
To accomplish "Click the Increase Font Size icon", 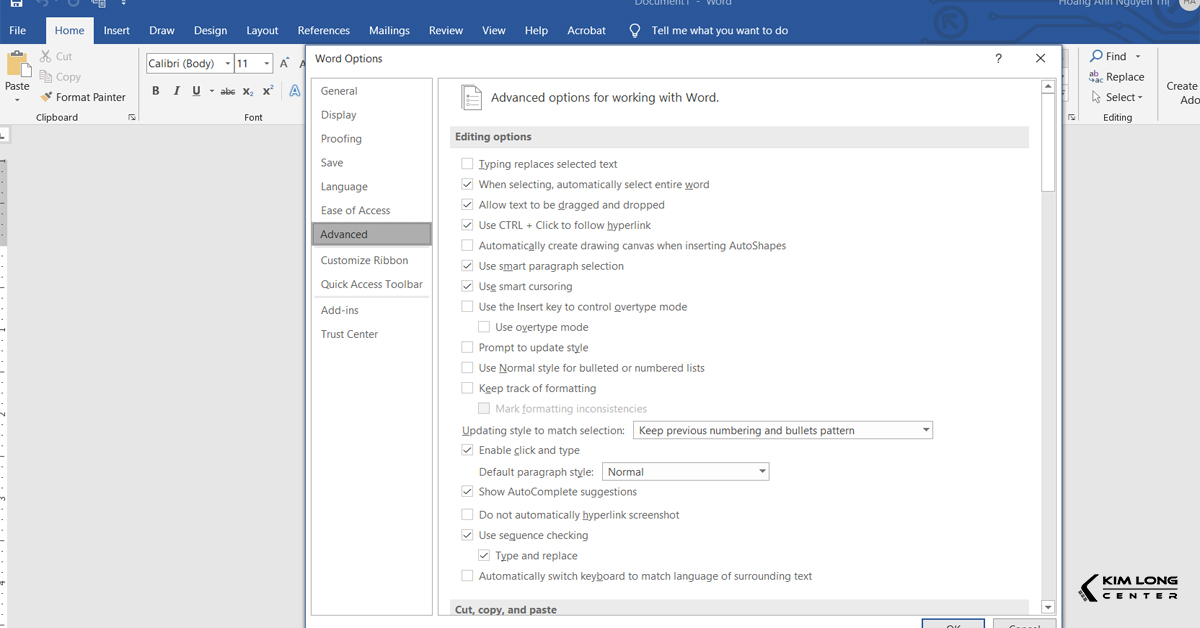I will (285, 63).
